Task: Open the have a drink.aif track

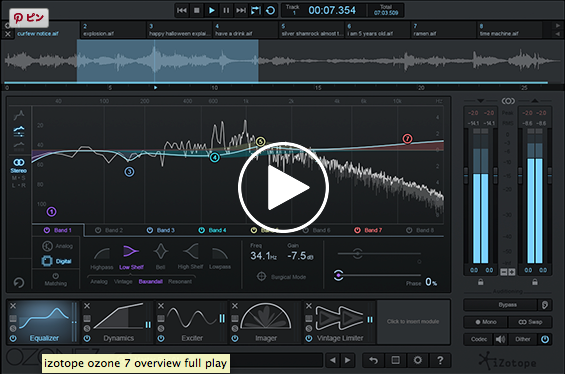Action: [x=245, y=30]
